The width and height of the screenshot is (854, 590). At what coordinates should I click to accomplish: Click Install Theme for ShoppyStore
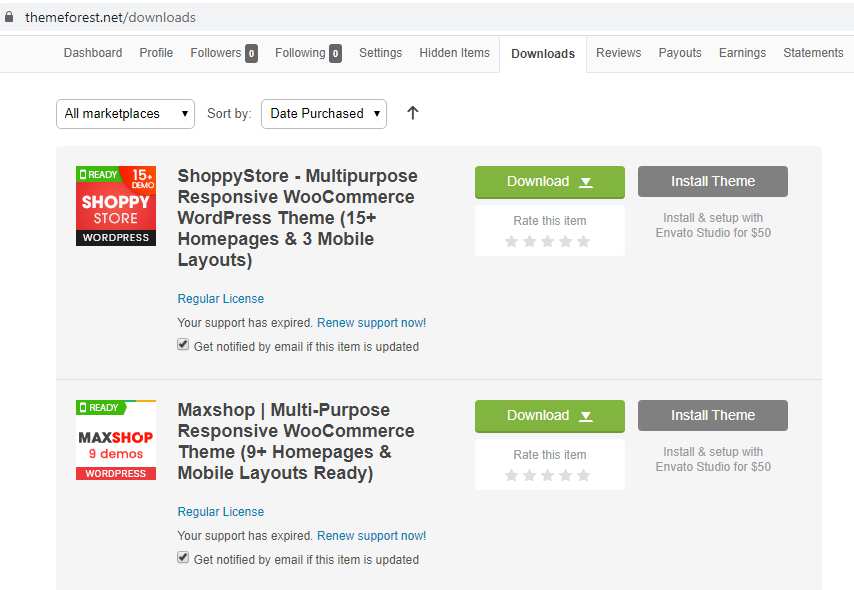(713, 181)
